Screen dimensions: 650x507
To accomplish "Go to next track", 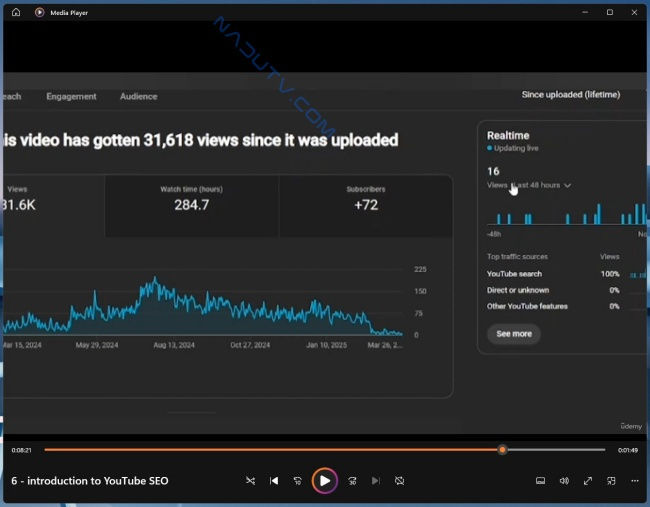I will 376,481.
